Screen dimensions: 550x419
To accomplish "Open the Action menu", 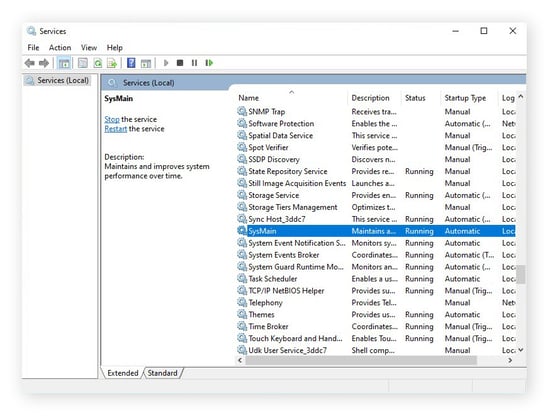I will click(60, 48).
